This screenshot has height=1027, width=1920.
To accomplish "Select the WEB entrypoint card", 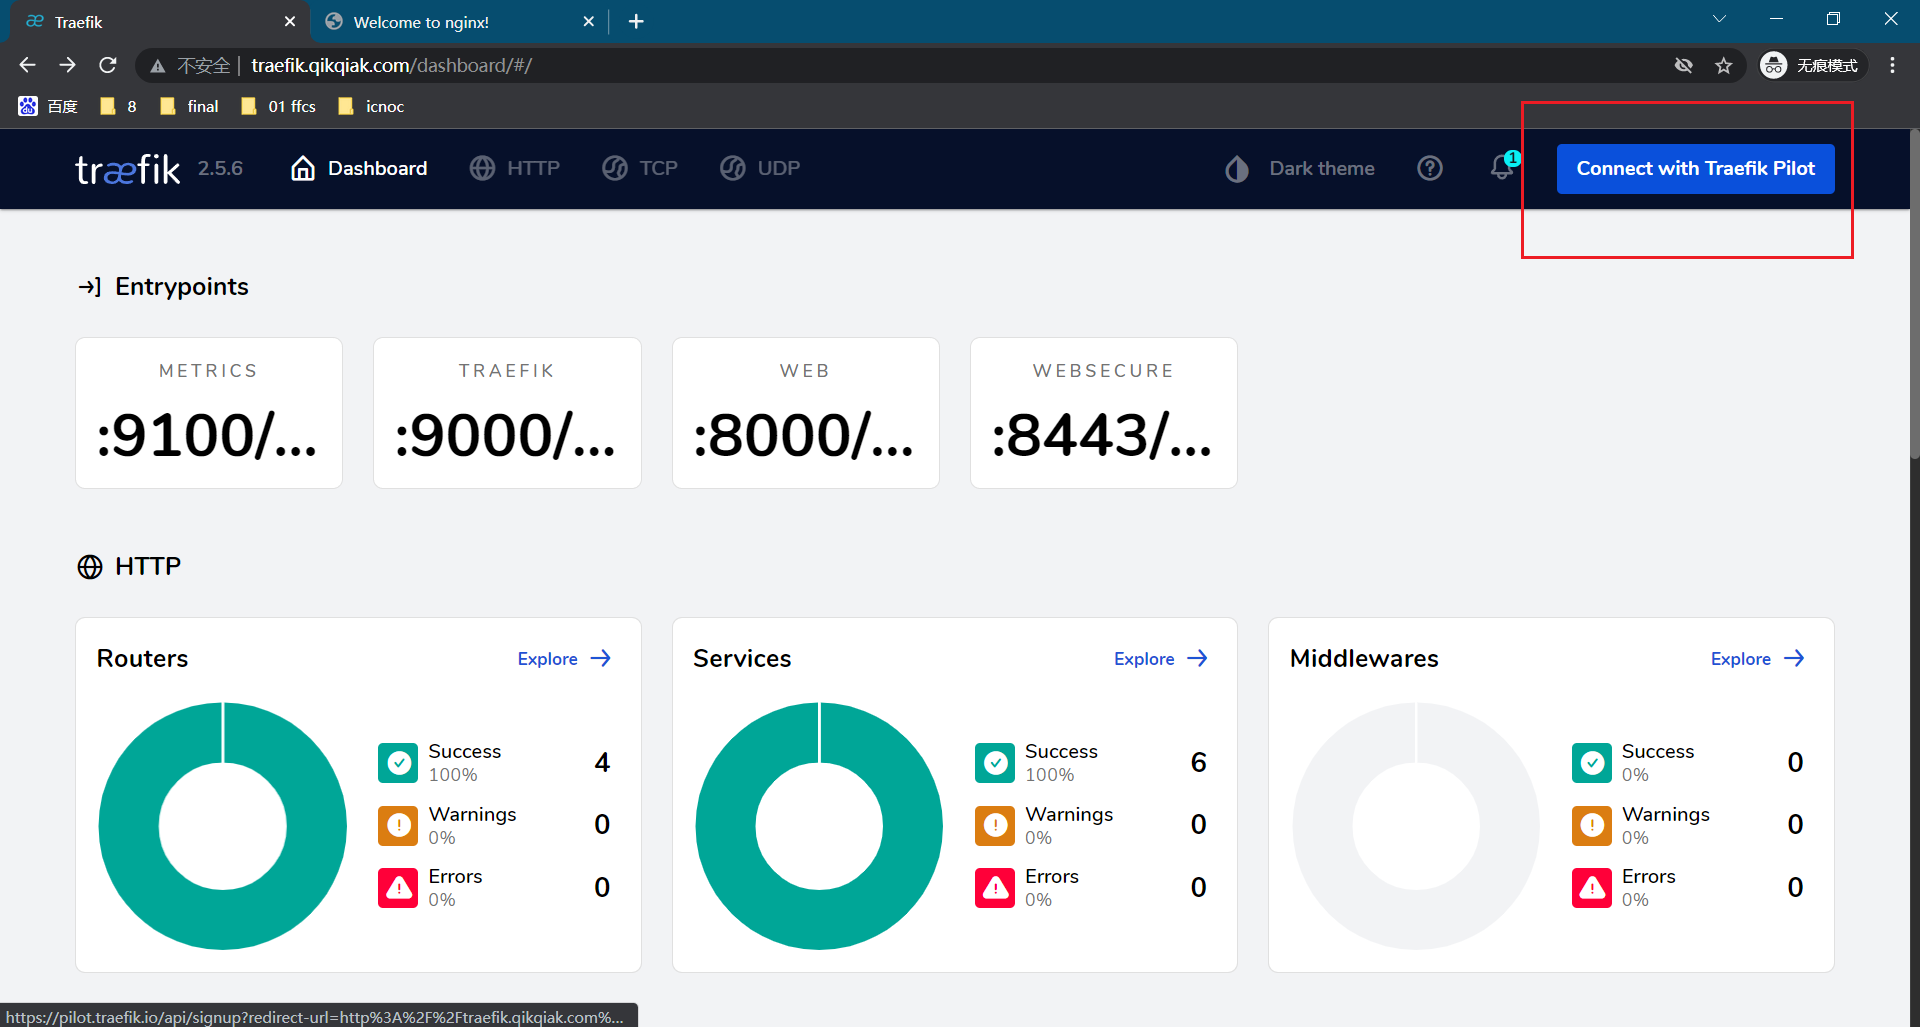I will [x=806, y=413].
